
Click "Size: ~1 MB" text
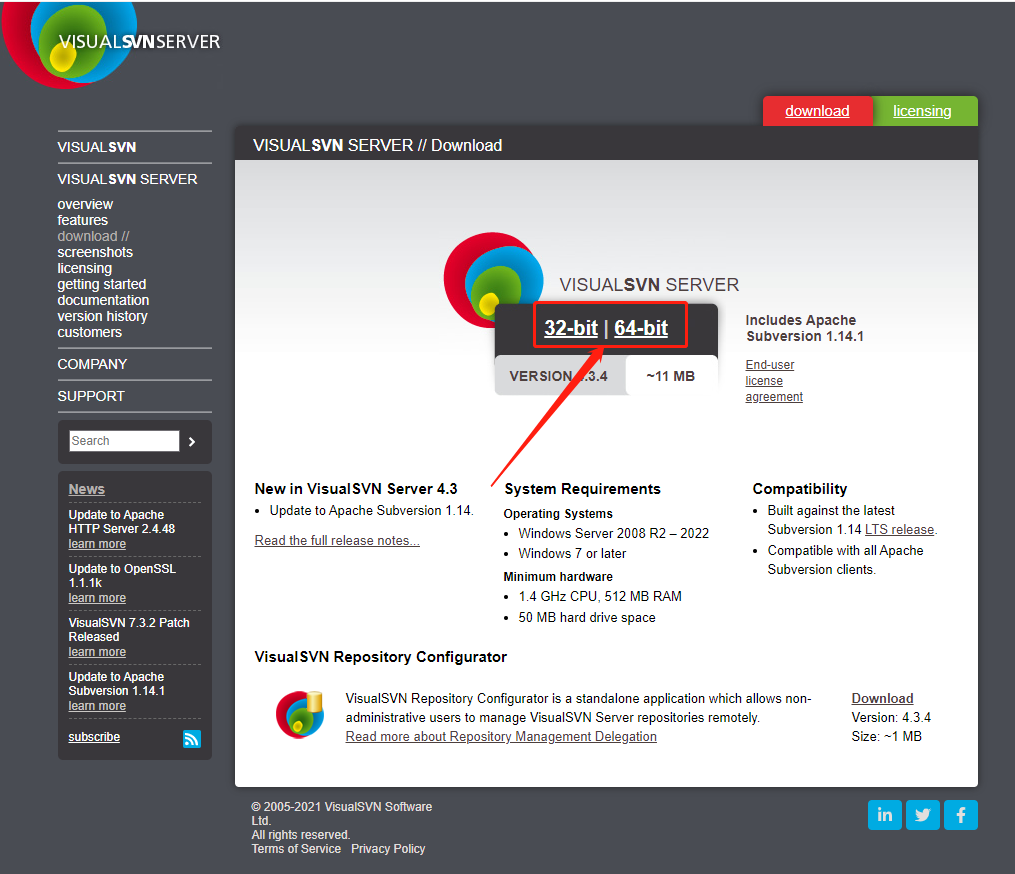click(887, 737)
